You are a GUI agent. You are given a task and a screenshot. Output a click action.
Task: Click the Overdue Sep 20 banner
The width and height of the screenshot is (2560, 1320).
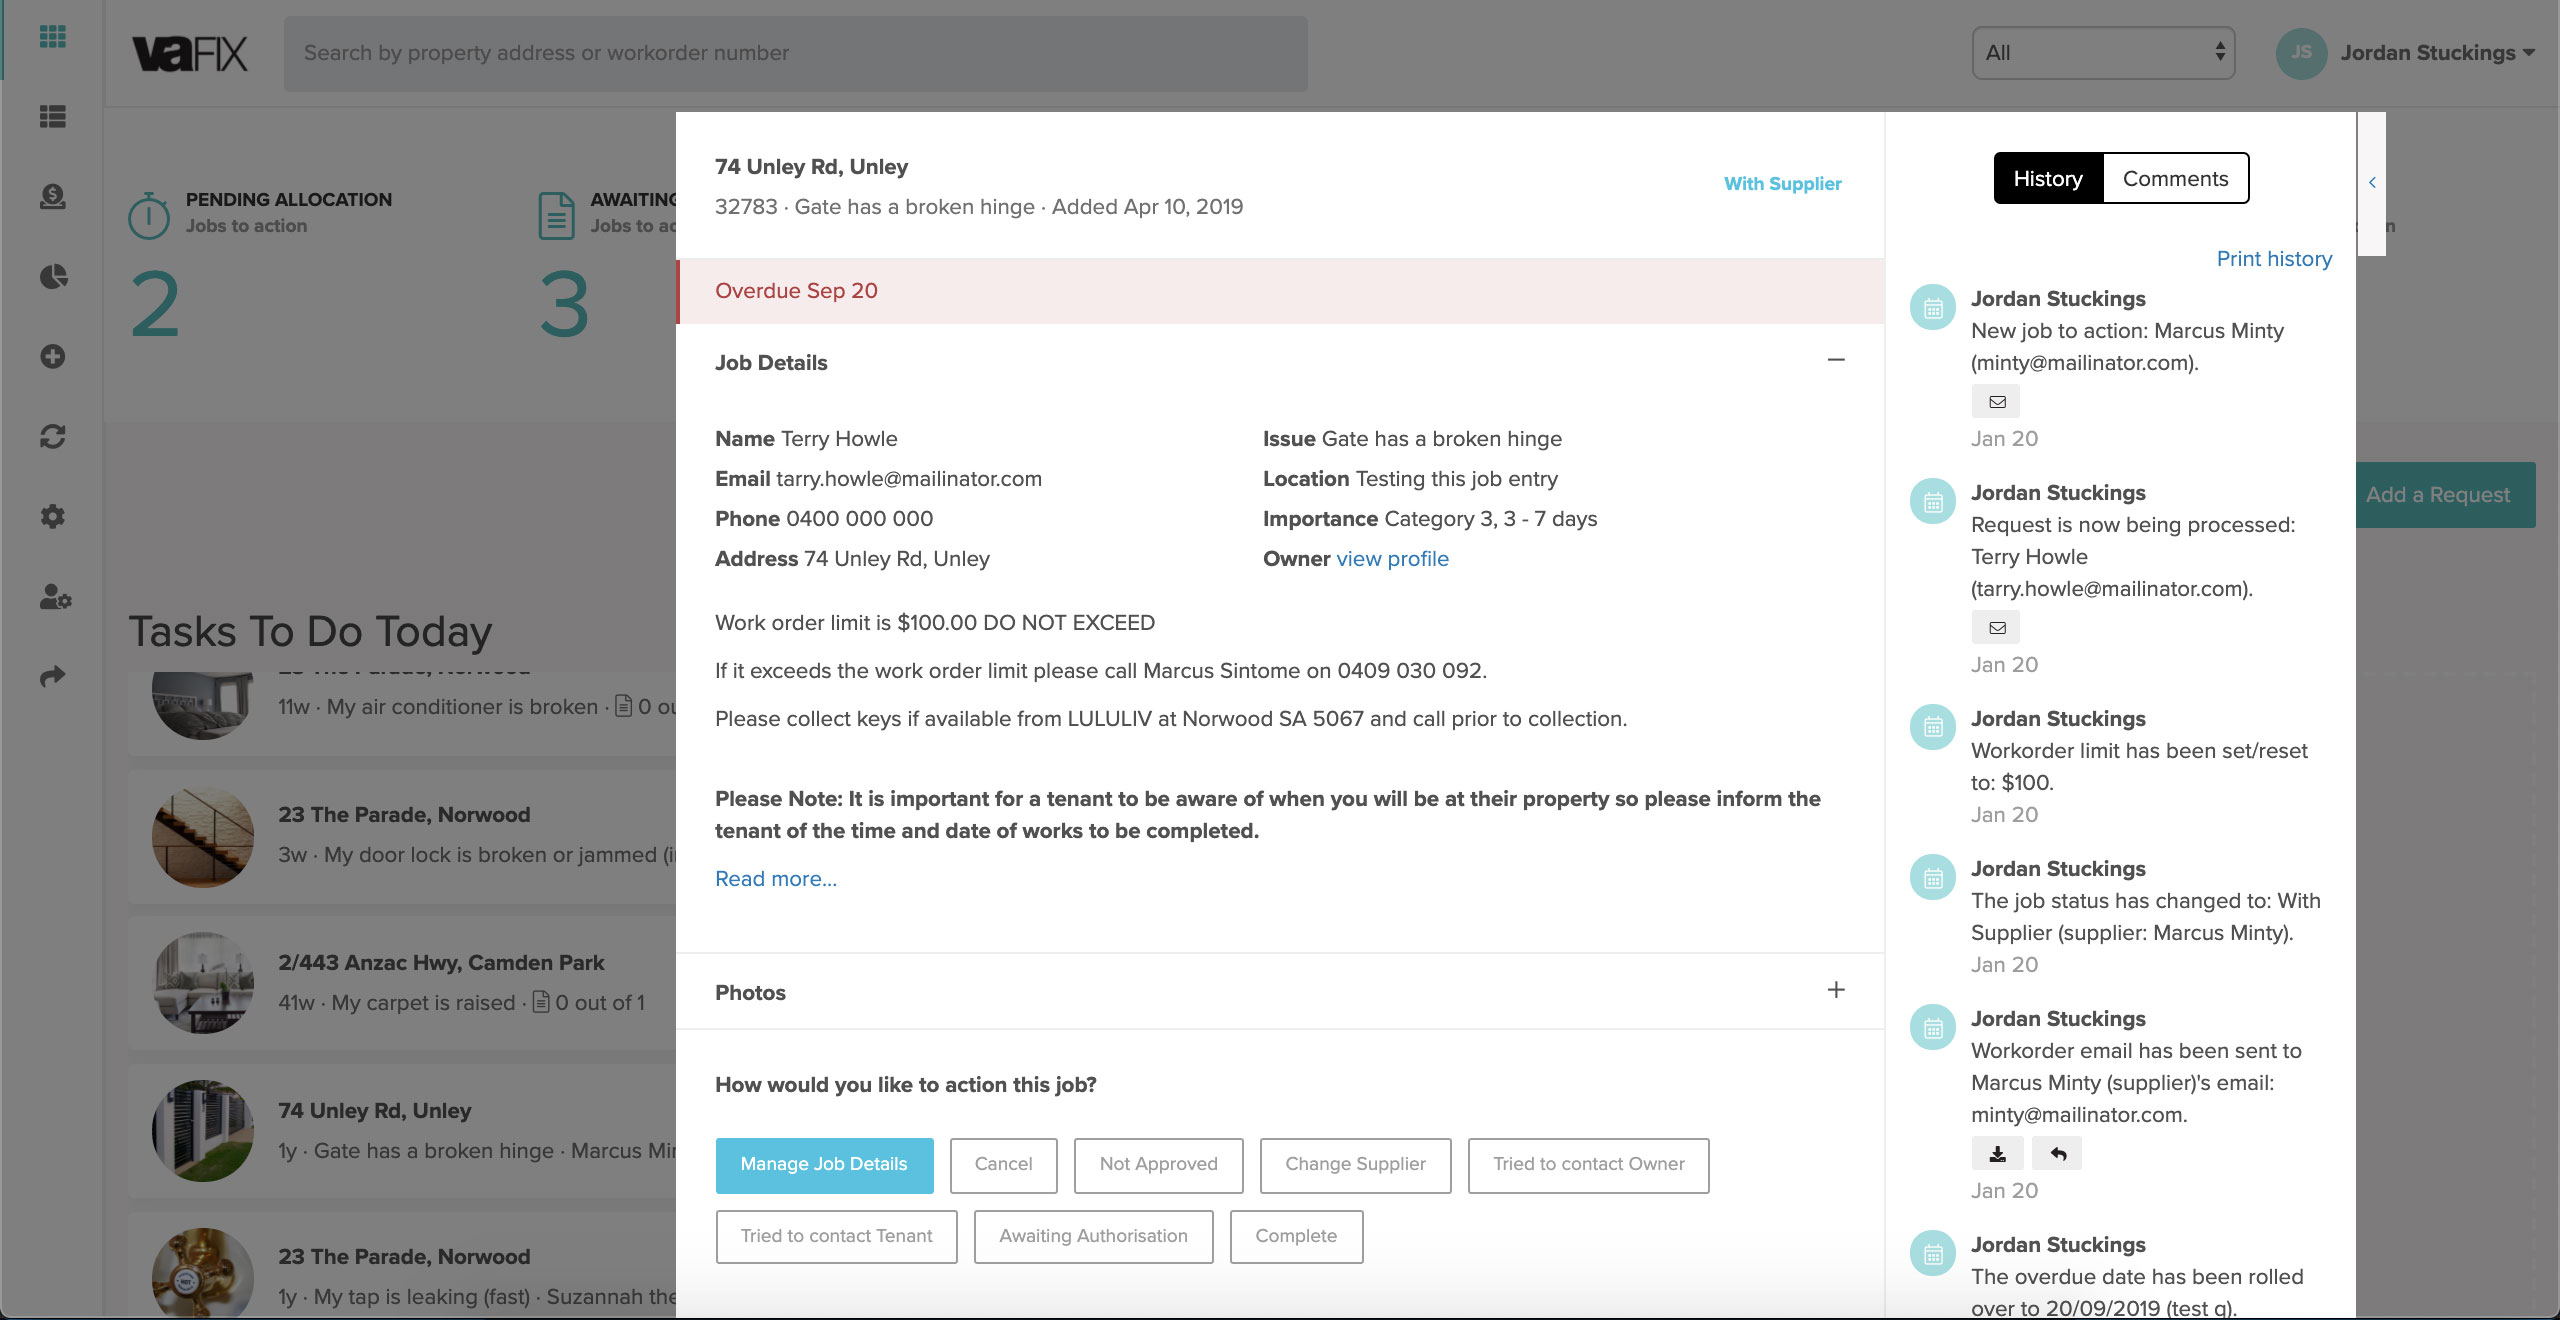point(1280,291)
